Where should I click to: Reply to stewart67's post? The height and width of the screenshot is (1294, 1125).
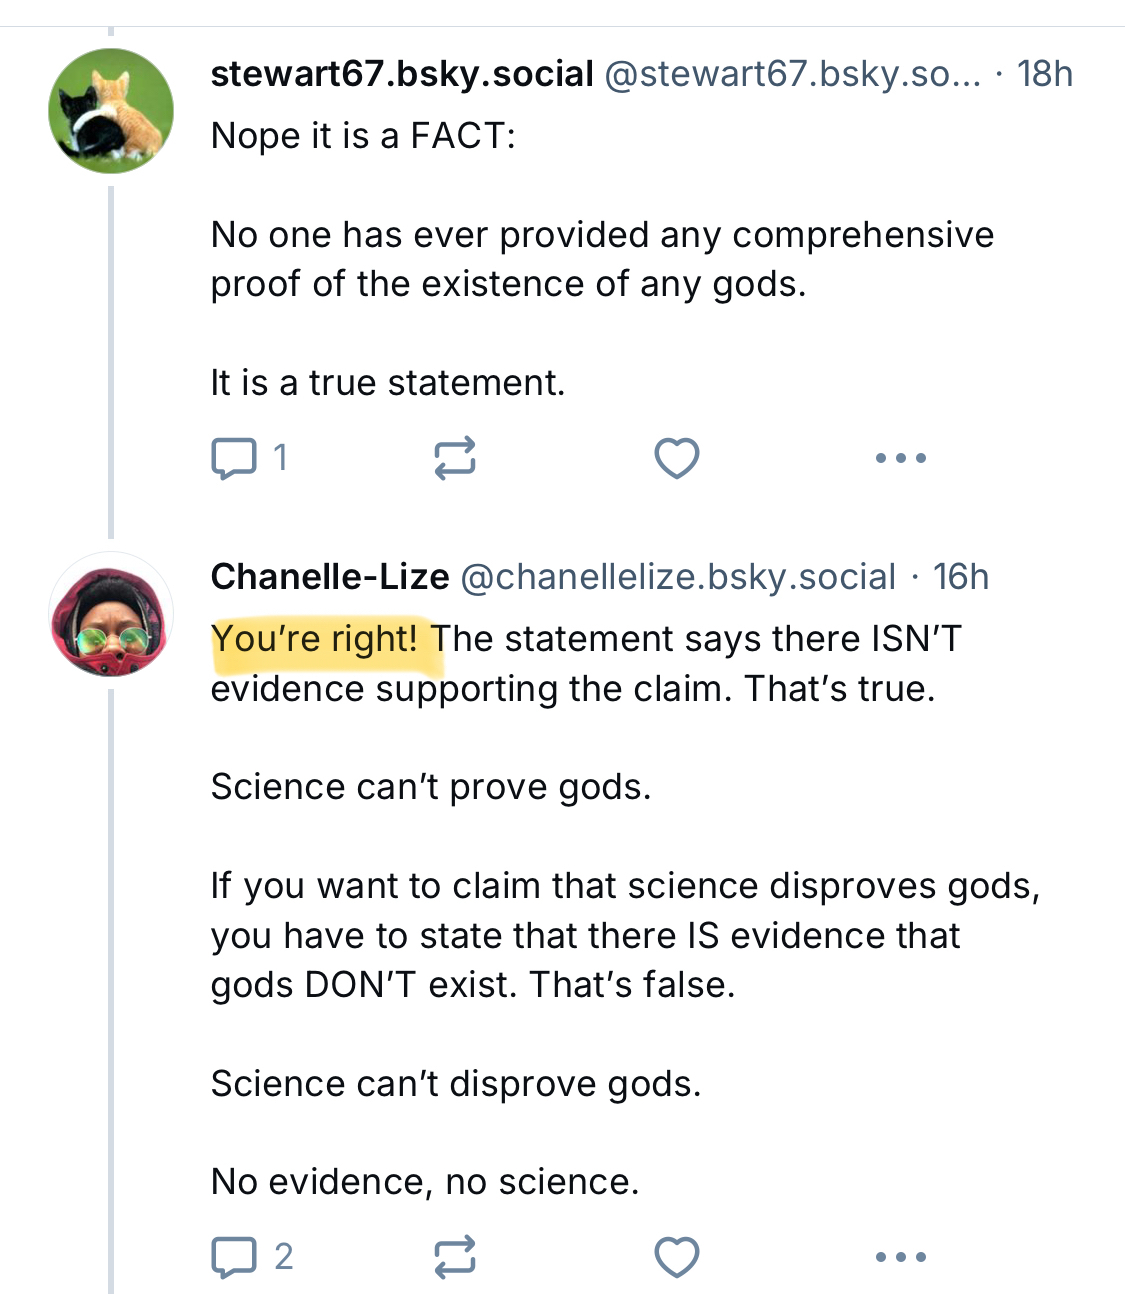point(234,458)
